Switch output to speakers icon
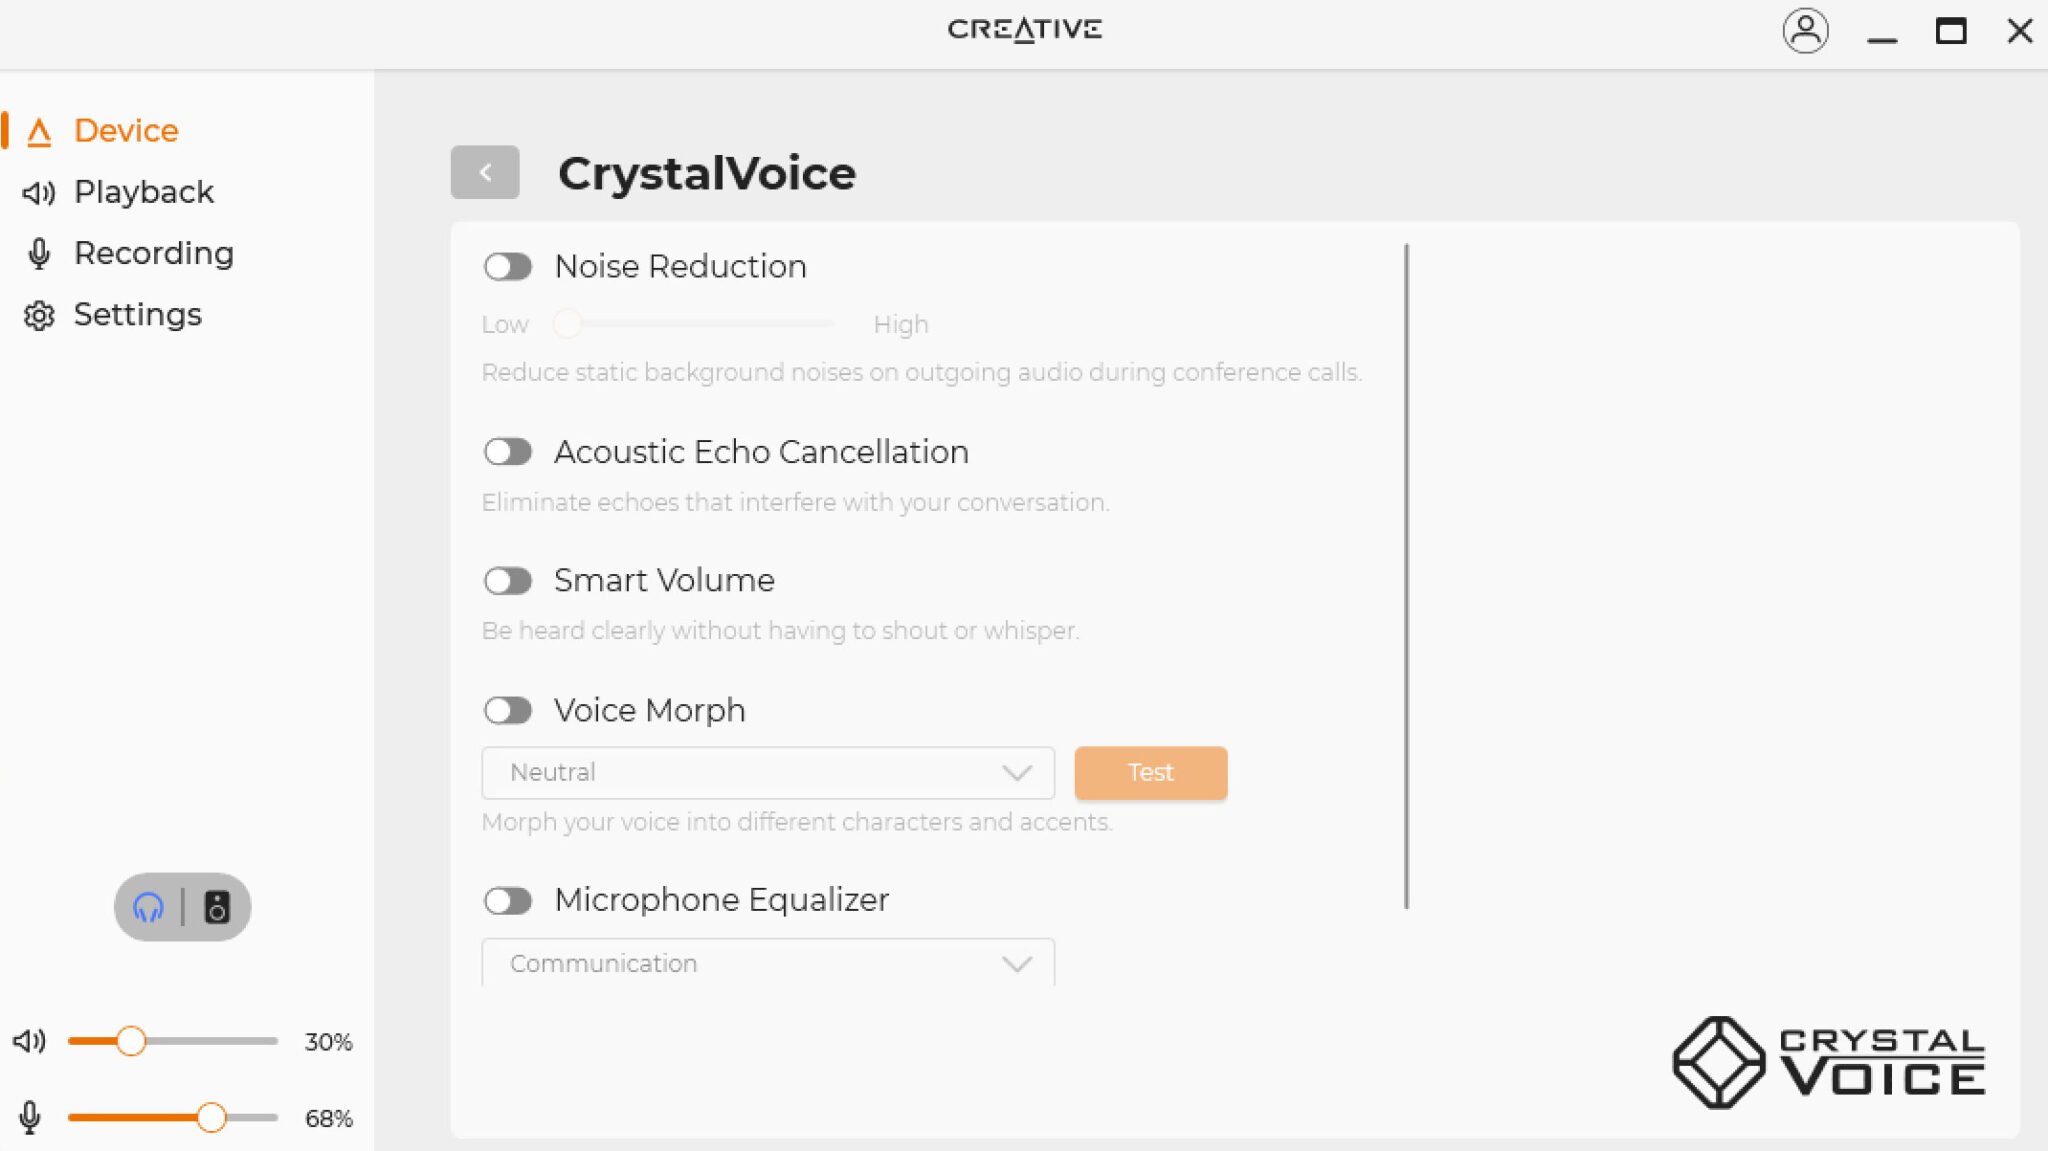 pos(217,907)
